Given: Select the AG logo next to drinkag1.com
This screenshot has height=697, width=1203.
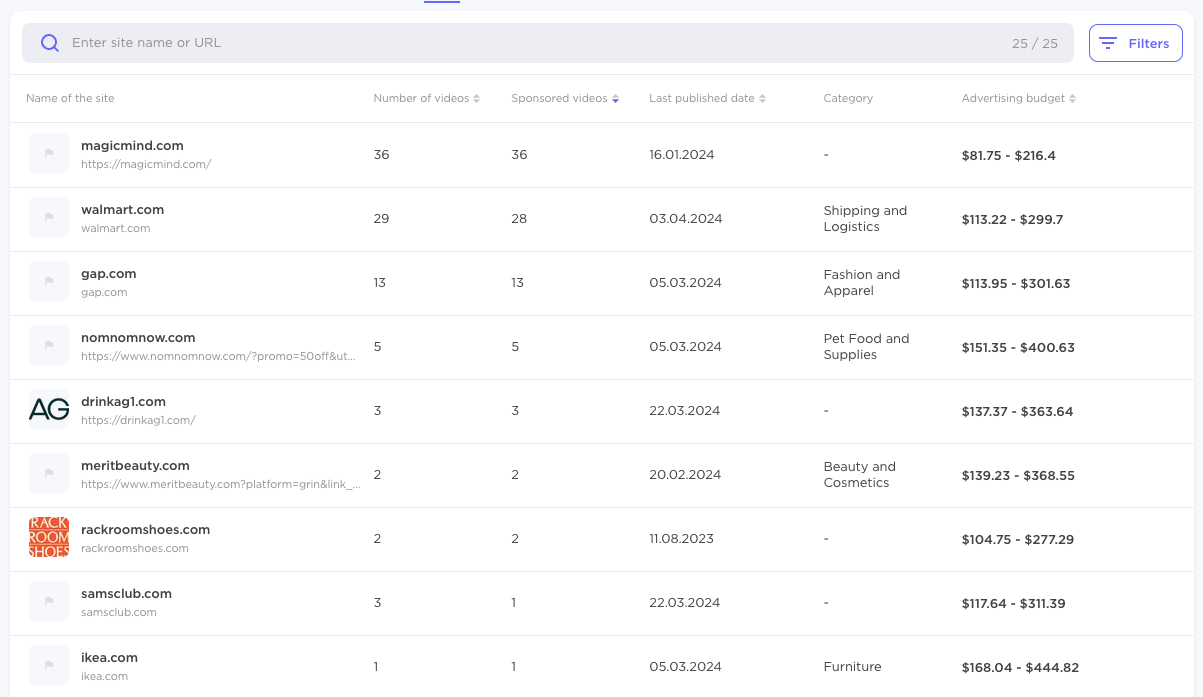Looking at the screenshot, I should pos(48,409).
